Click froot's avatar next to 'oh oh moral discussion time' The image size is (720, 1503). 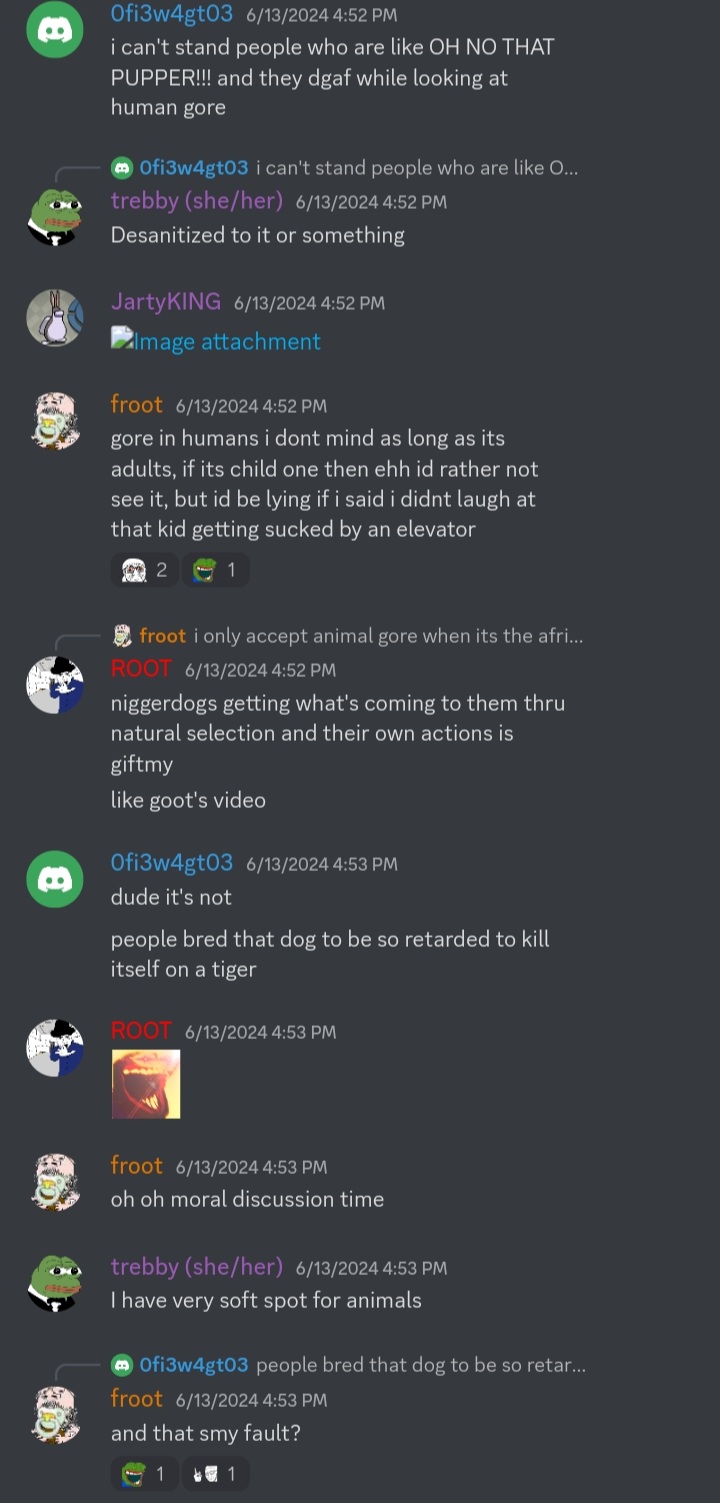[x=54, y=1181]
